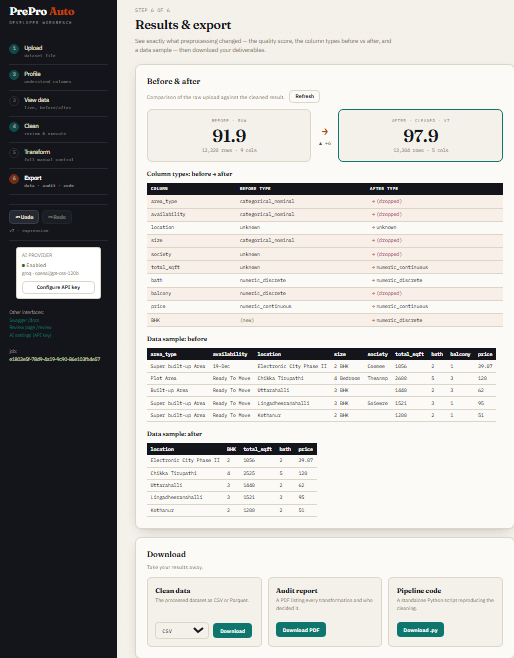Click 'Lingadheeranahalli' in after sample table
Image resolution: width=514 pixels, height=658 pixels.
tap(176, 497)
